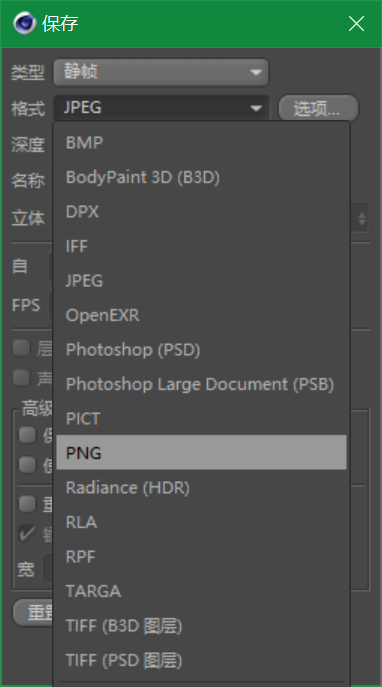Choose Radiance (HDR) format
Image resolution: width=382 pixels, height=687 pixels.
pyautogui.click(x=201, y=487)
